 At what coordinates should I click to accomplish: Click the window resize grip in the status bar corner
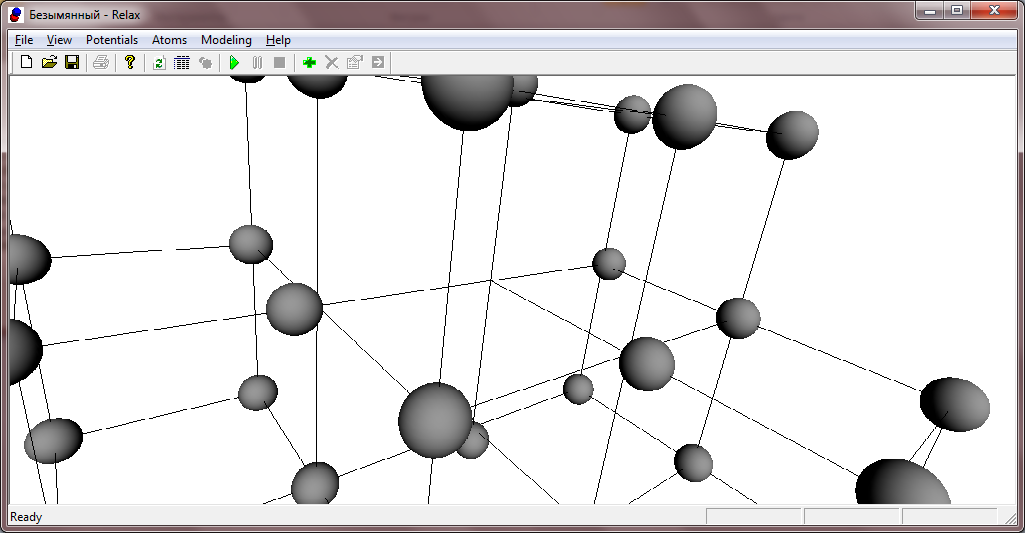click(1011, 517)
